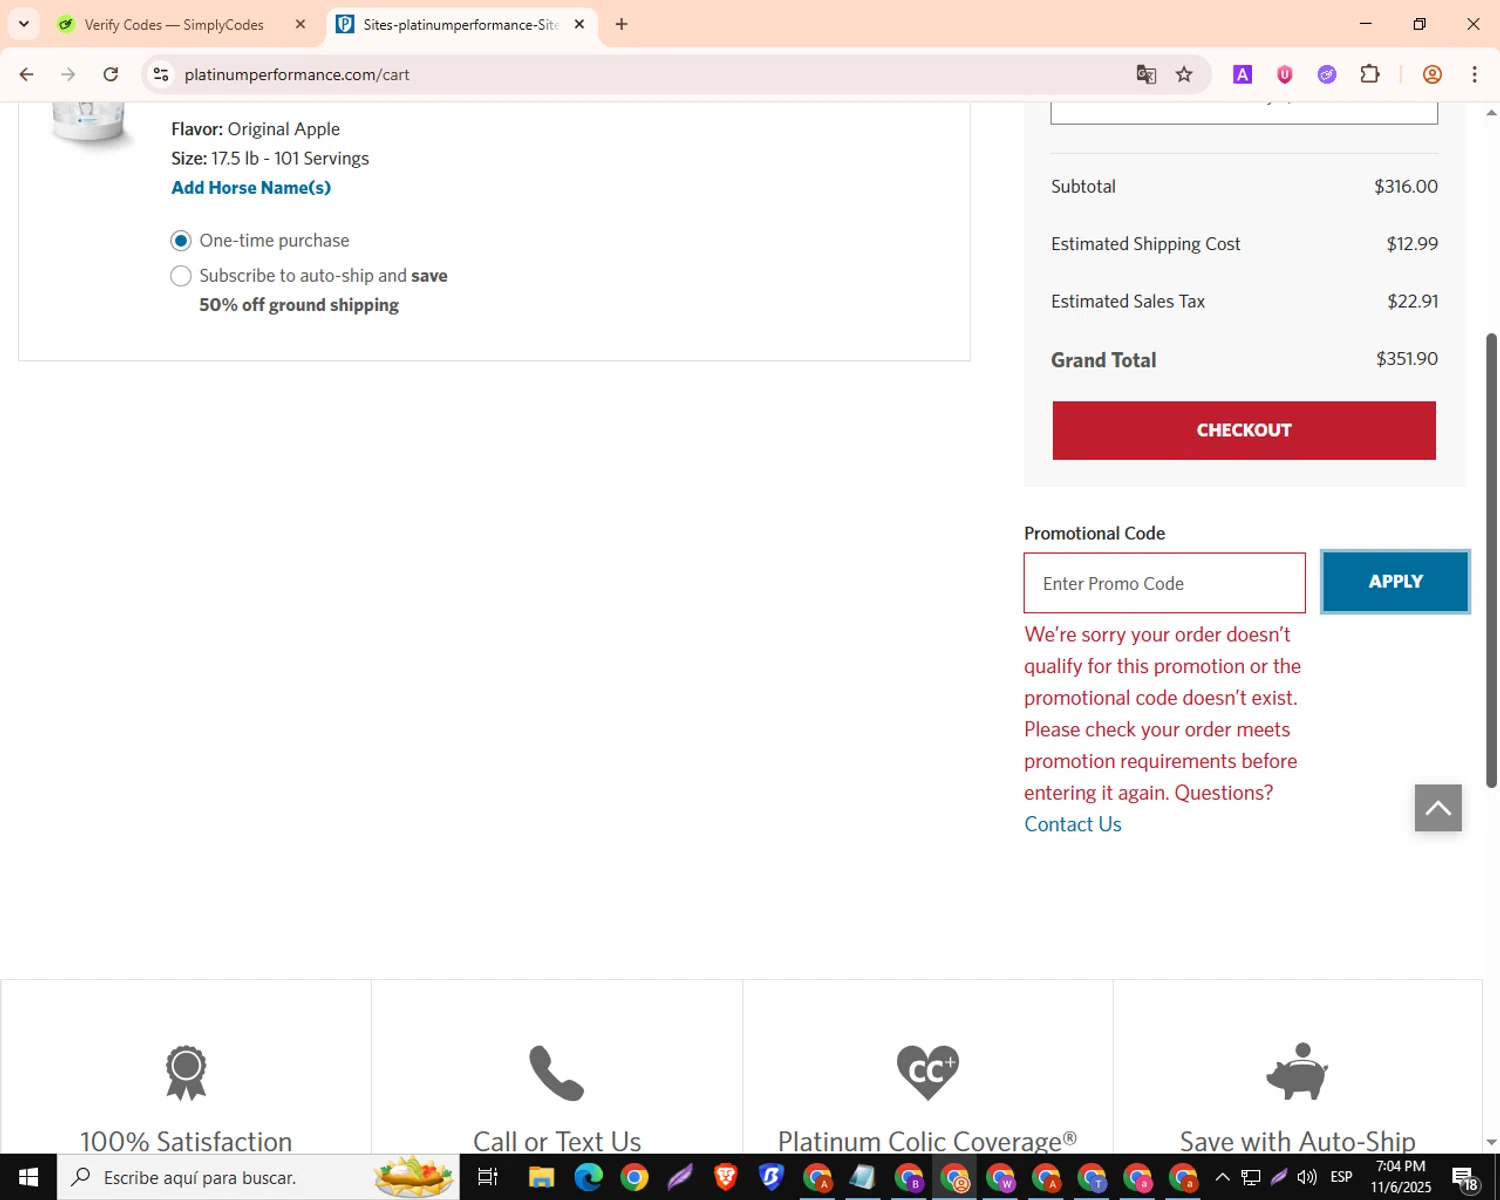Click the Windows taskbar search box
The height and width of the screenshot is (1200, 1500).
tap(258, 1177)
